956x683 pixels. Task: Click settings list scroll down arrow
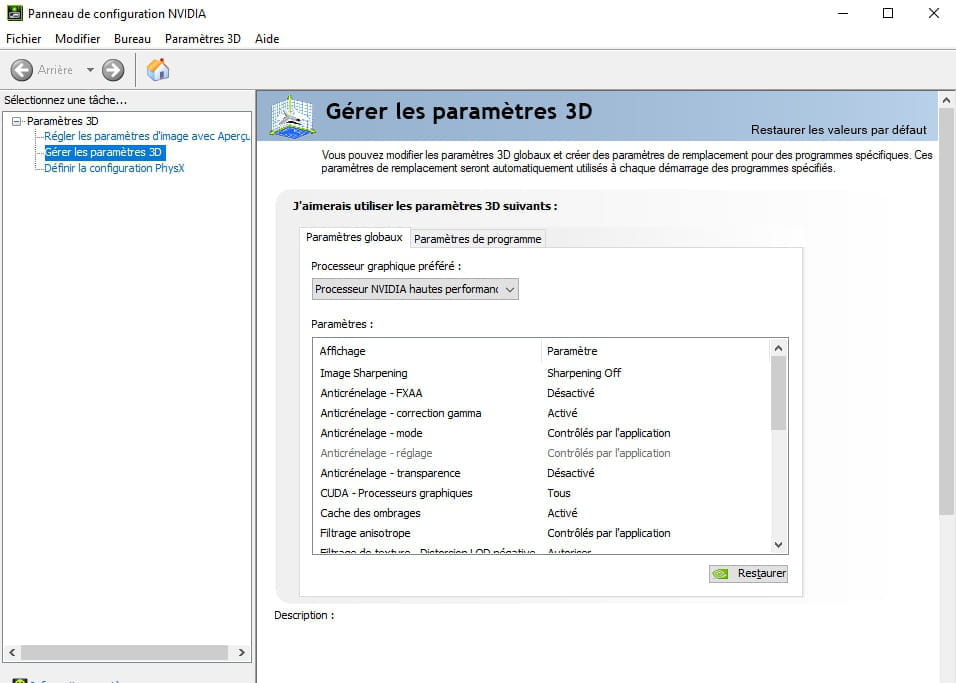(x=778, y=545)
